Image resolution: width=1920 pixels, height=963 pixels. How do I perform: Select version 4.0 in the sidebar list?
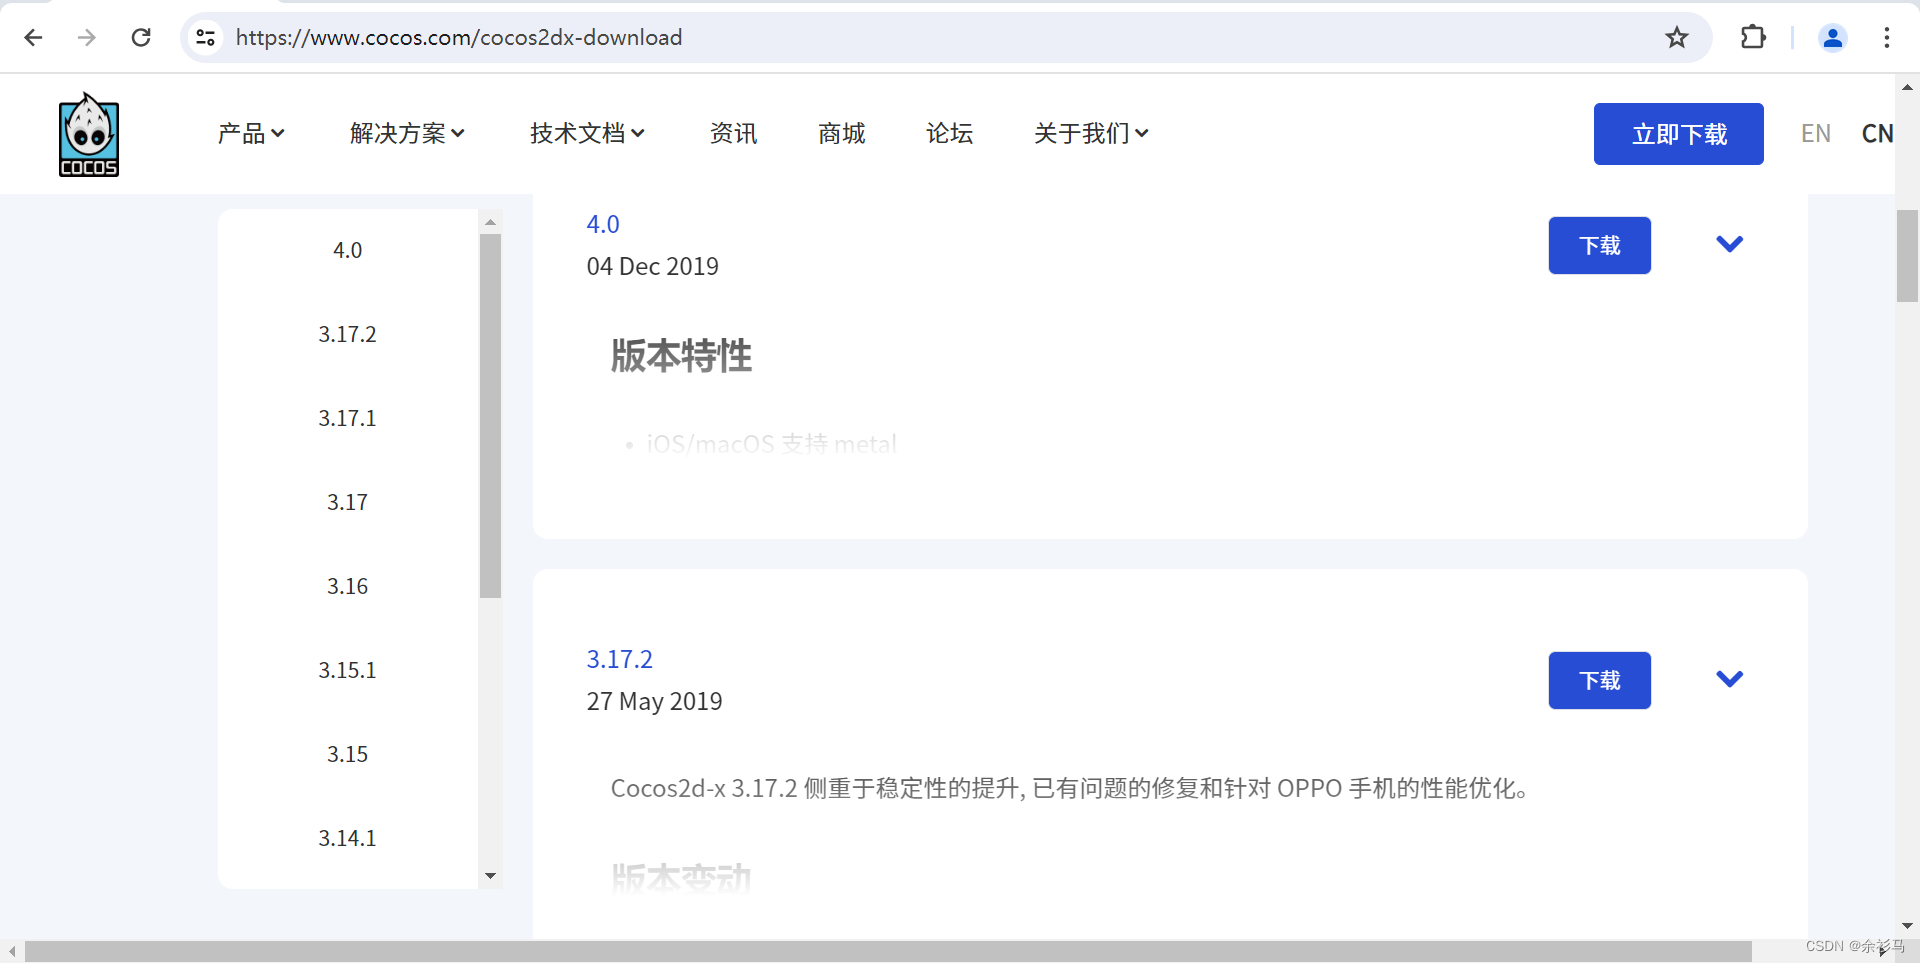point(347,250)
